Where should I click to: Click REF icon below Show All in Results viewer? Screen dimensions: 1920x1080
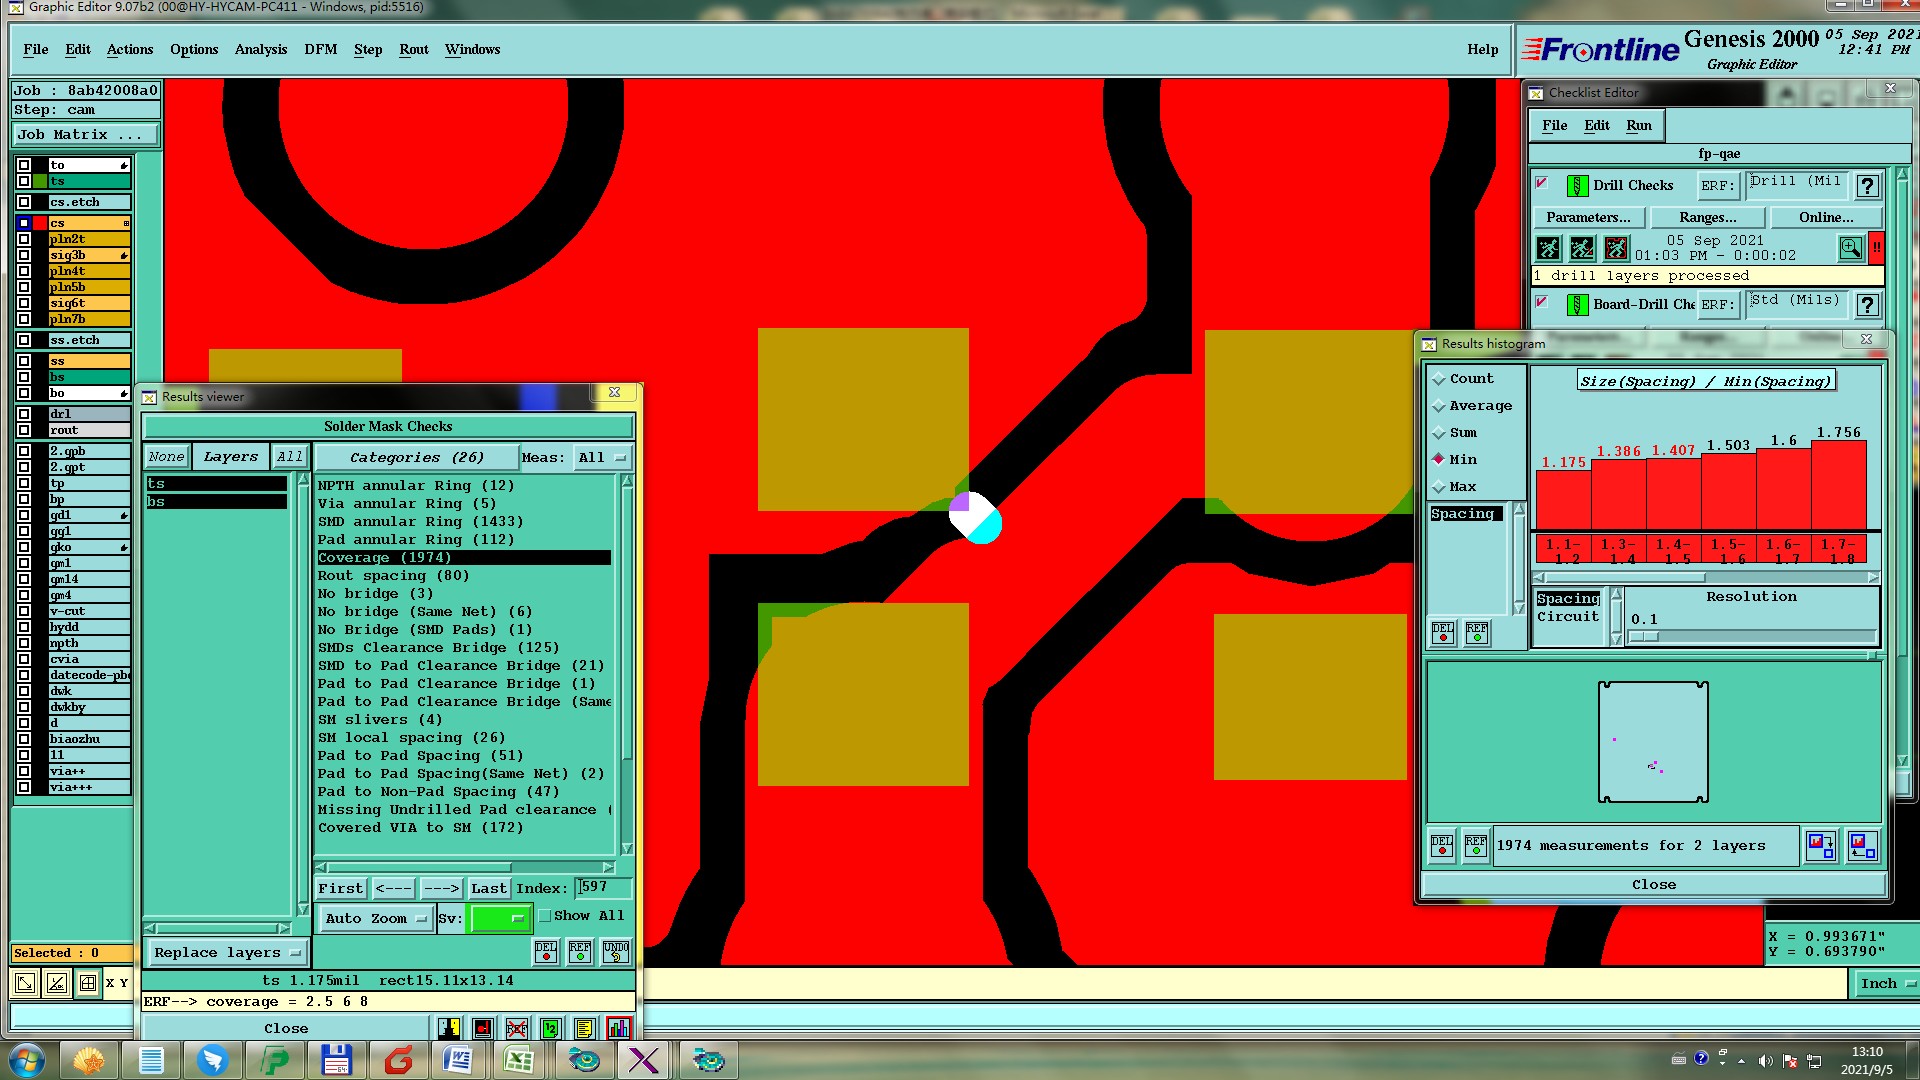coord(580,951)
